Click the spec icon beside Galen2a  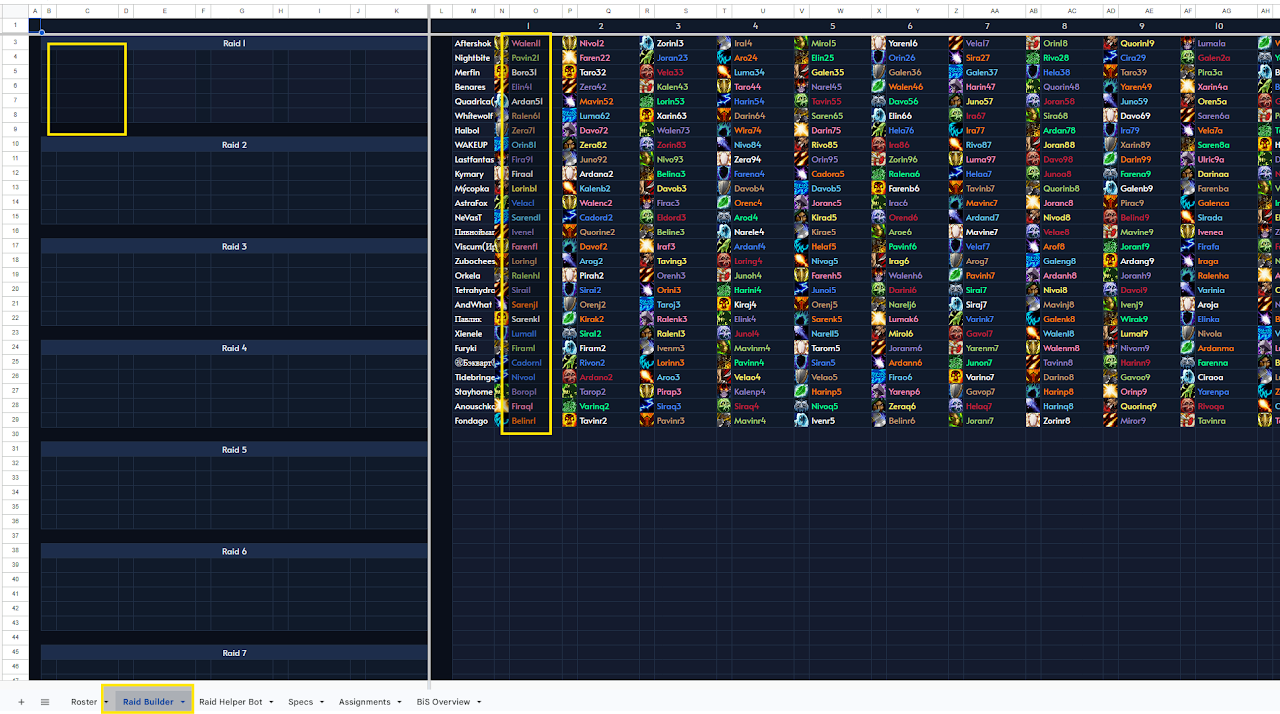pos(1187,58)
